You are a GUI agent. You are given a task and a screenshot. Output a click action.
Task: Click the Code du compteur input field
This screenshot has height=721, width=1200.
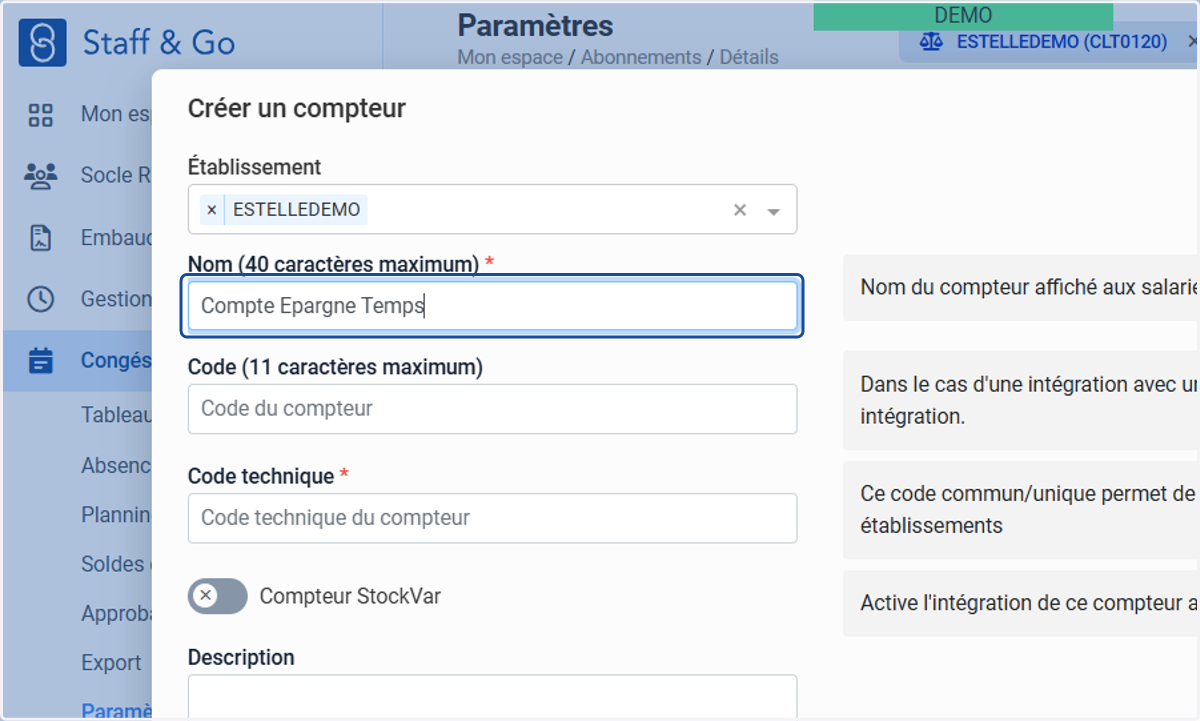[493, 409]
